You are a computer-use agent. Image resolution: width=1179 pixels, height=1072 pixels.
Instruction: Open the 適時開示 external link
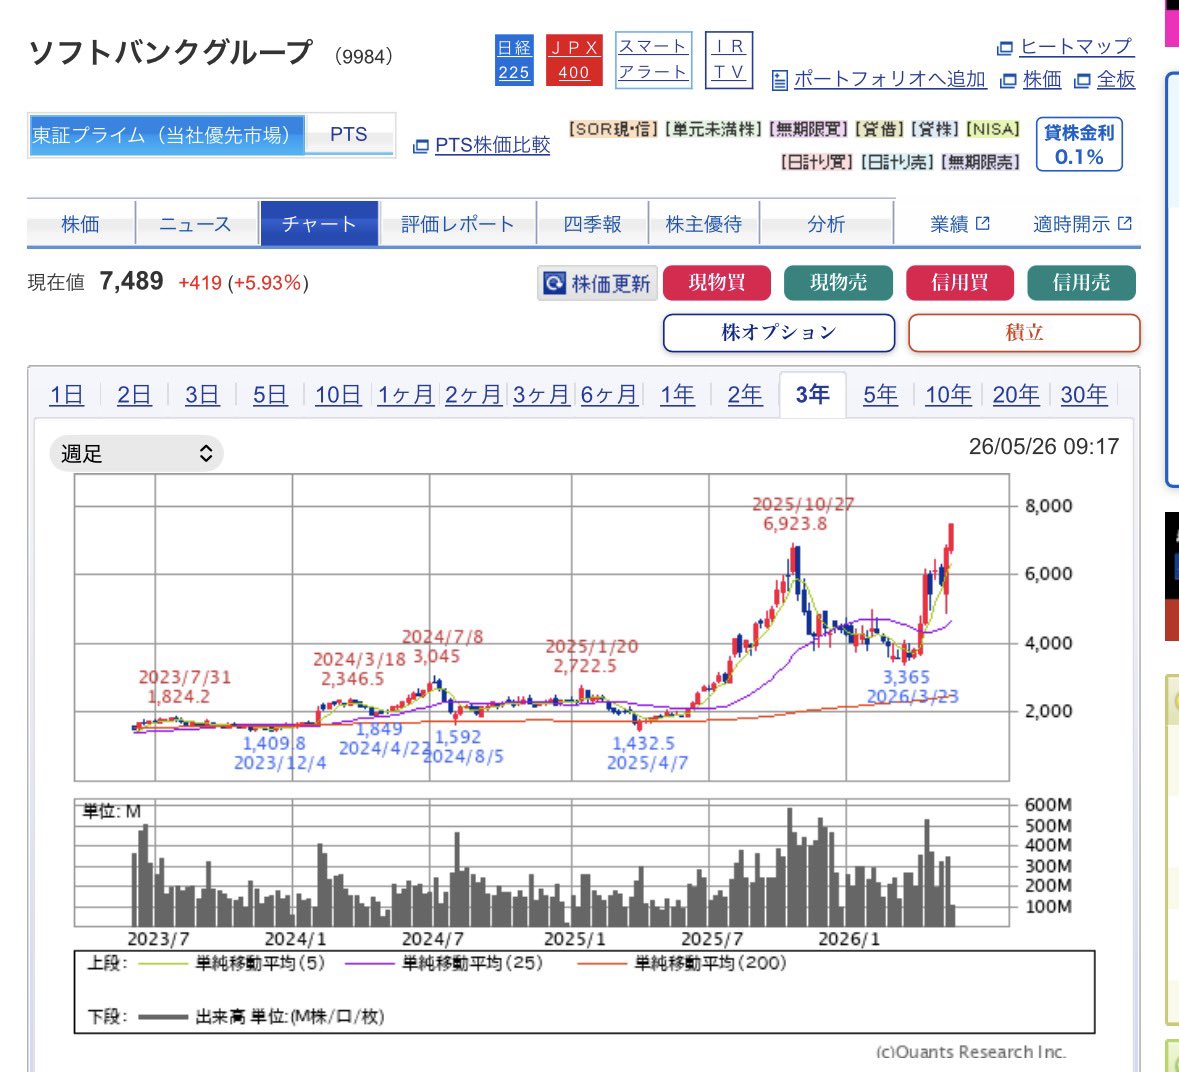[1082, 223]
